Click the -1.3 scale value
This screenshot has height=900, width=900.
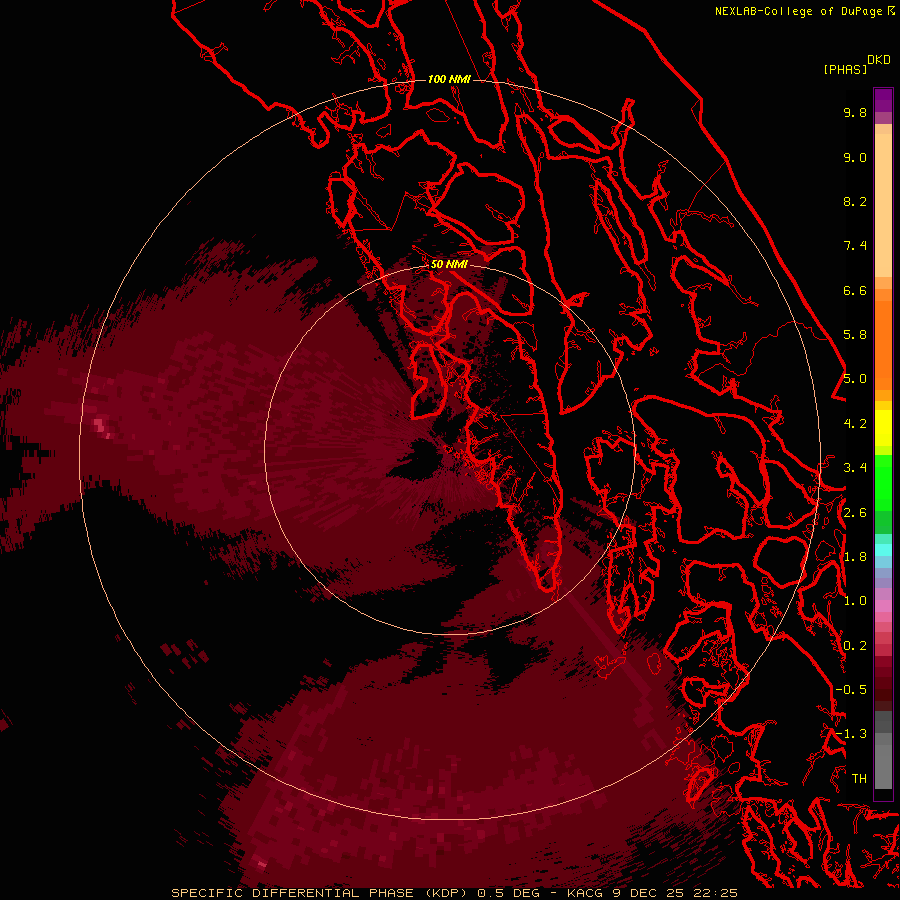tap(851, 734)
